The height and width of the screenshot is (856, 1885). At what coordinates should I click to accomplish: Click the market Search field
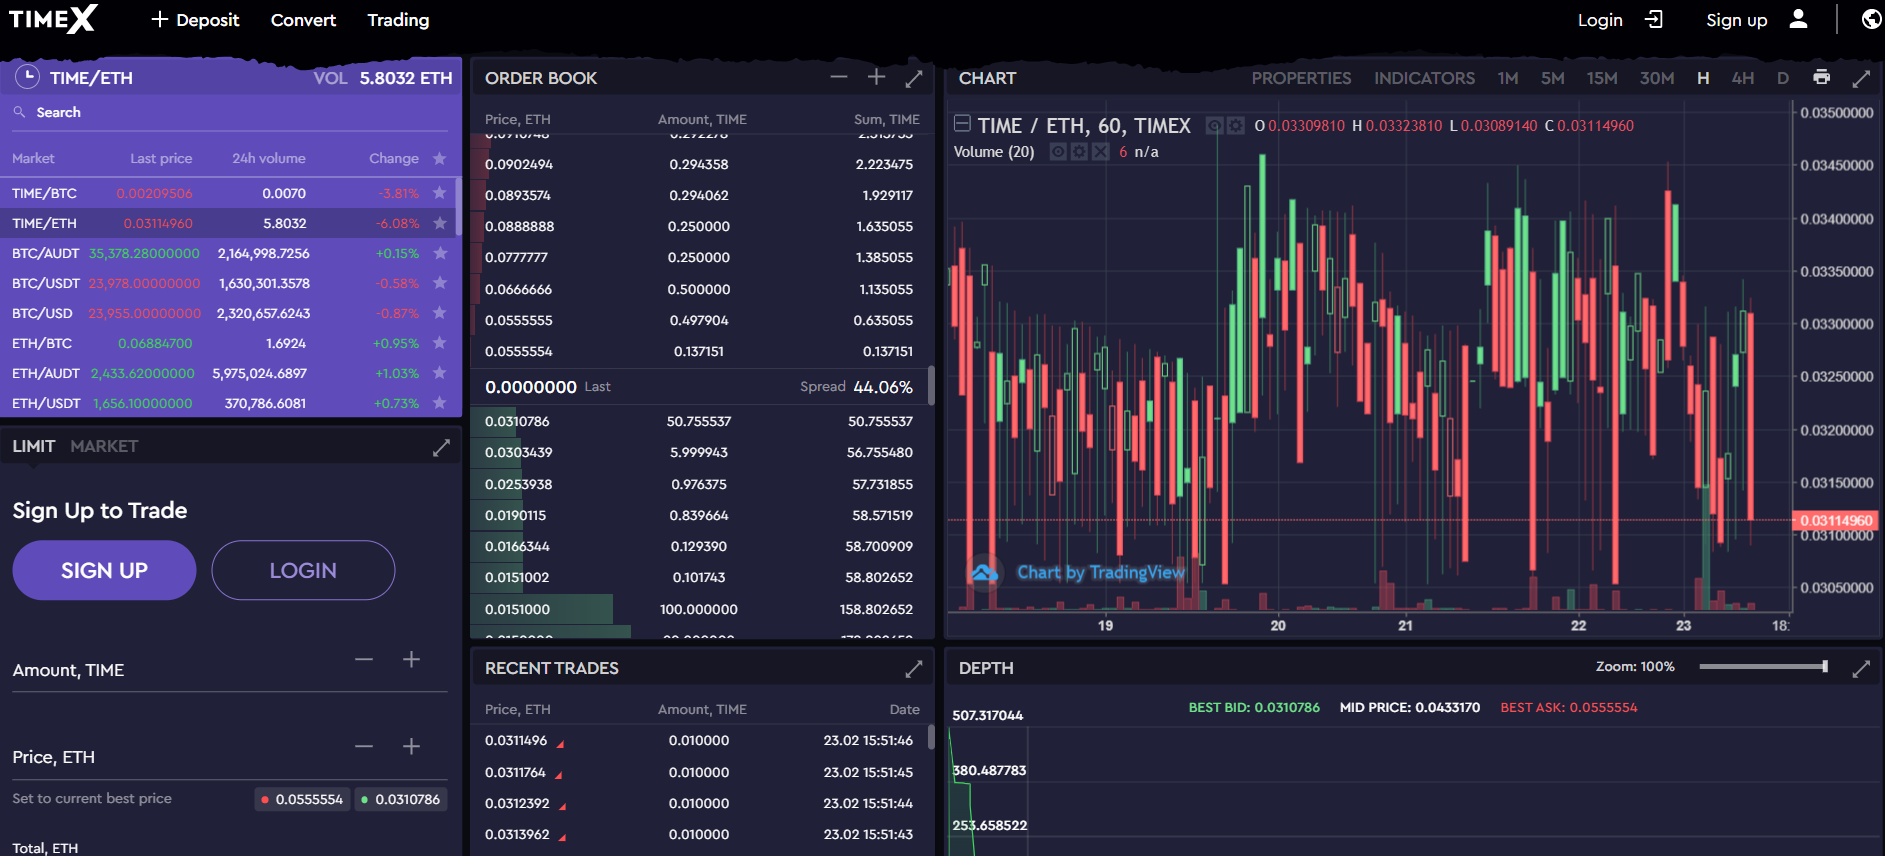(230, 112)
